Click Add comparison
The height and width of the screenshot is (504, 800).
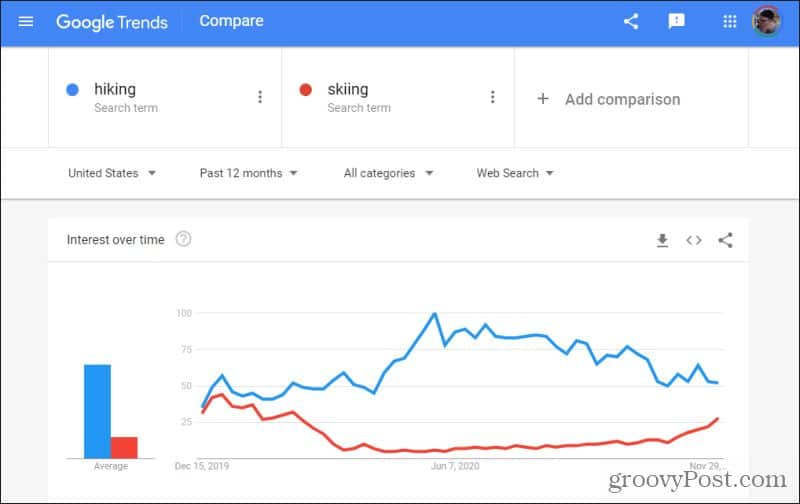click(x=608, y=99)
